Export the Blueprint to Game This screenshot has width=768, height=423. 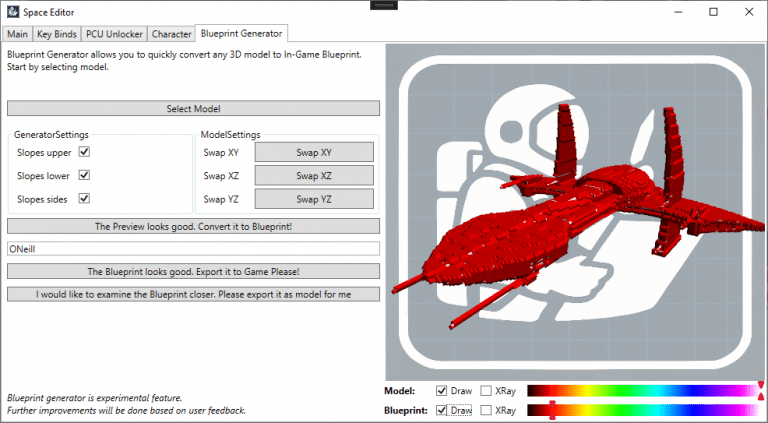click(x=193, y=271)
